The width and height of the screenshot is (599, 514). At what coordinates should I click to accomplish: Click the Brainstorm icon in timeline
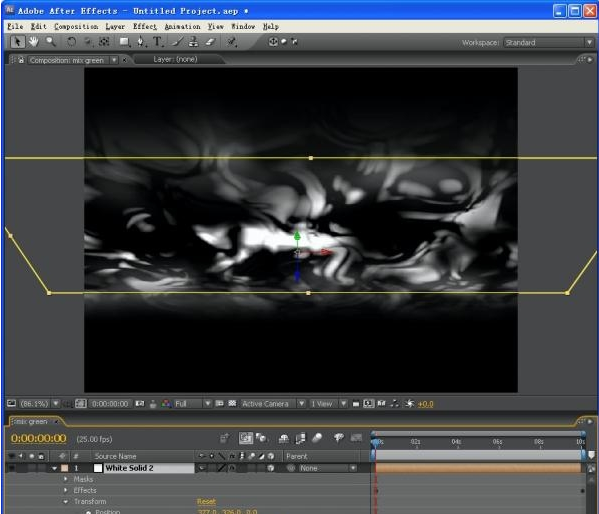pos(338,438)
